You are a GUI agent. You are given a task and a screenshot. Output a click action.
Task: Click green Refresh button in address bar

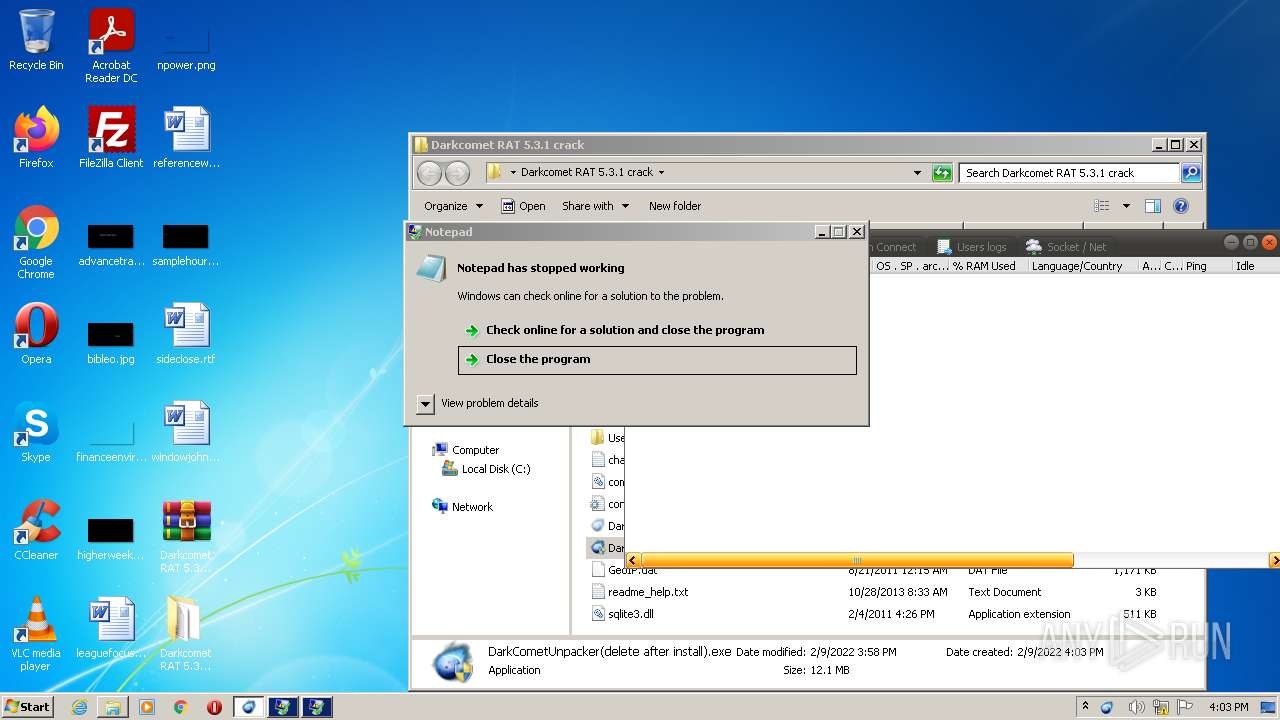tap(942, 173)
